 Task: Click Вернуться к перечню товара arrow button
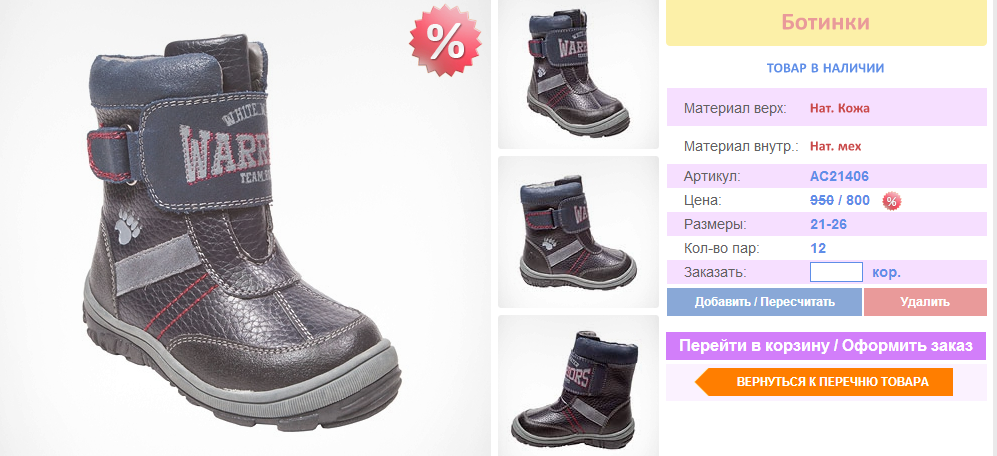pos(824,382)
